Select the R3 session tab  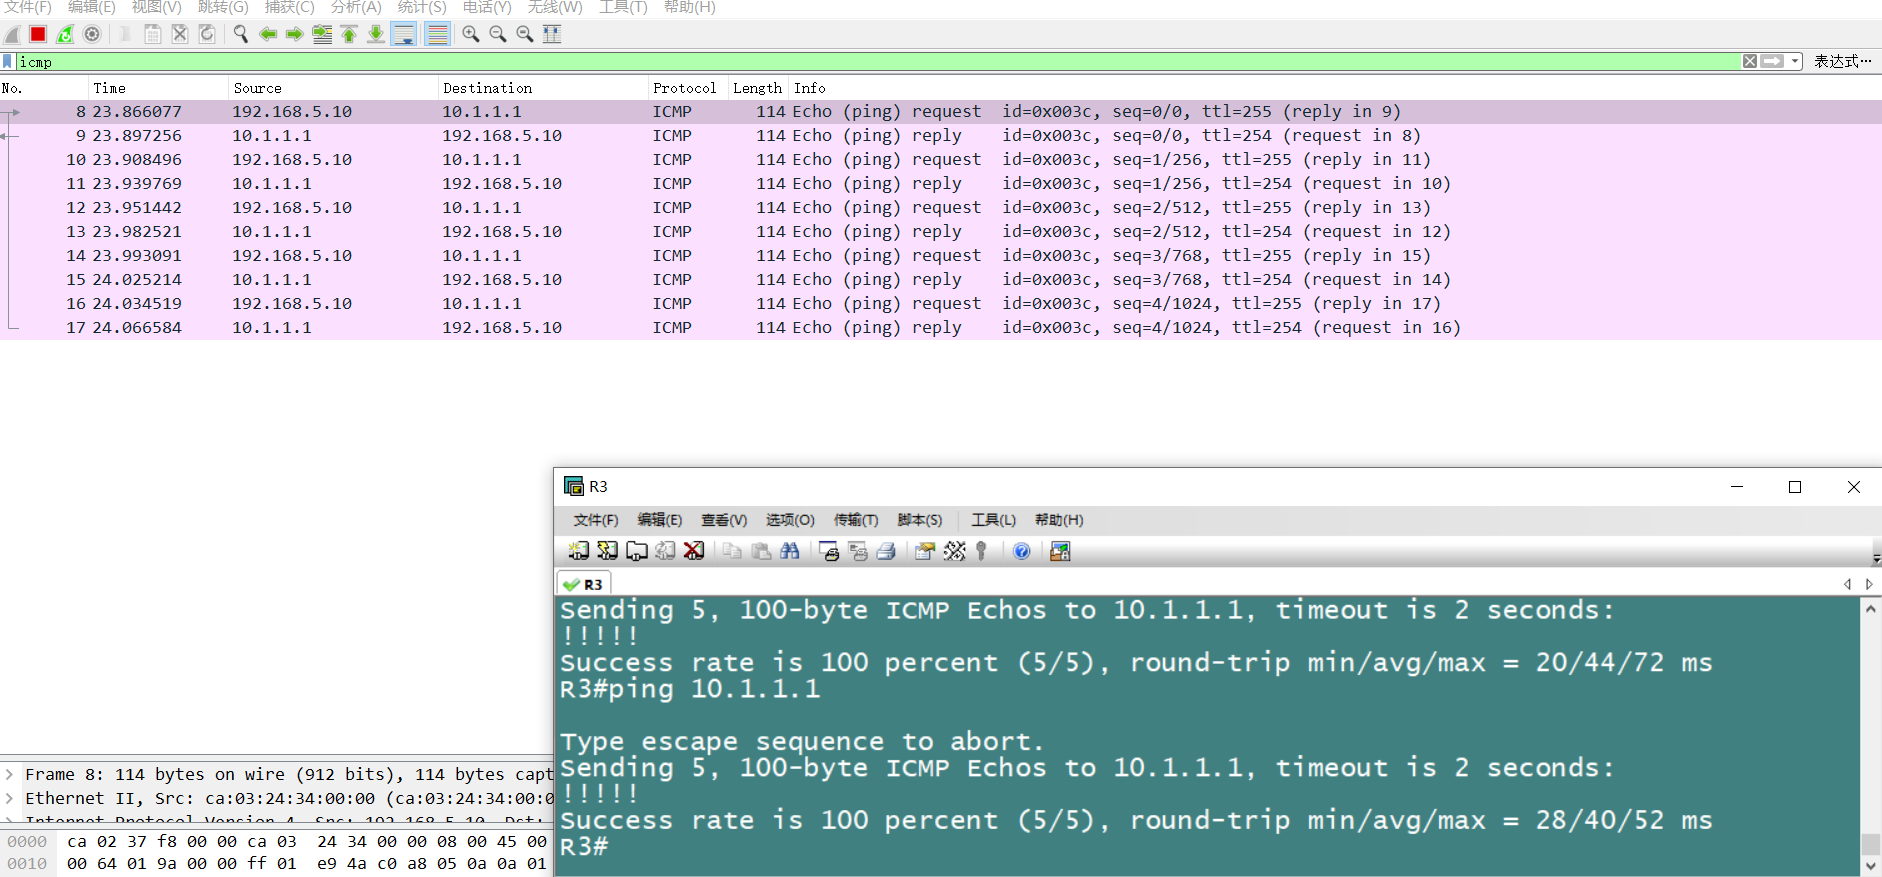coord(583,584)
